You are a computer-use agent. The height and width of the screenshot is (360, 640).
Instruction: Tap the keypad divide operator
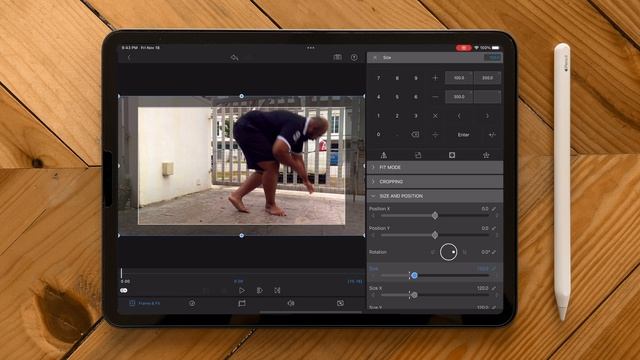click(435, 135)
